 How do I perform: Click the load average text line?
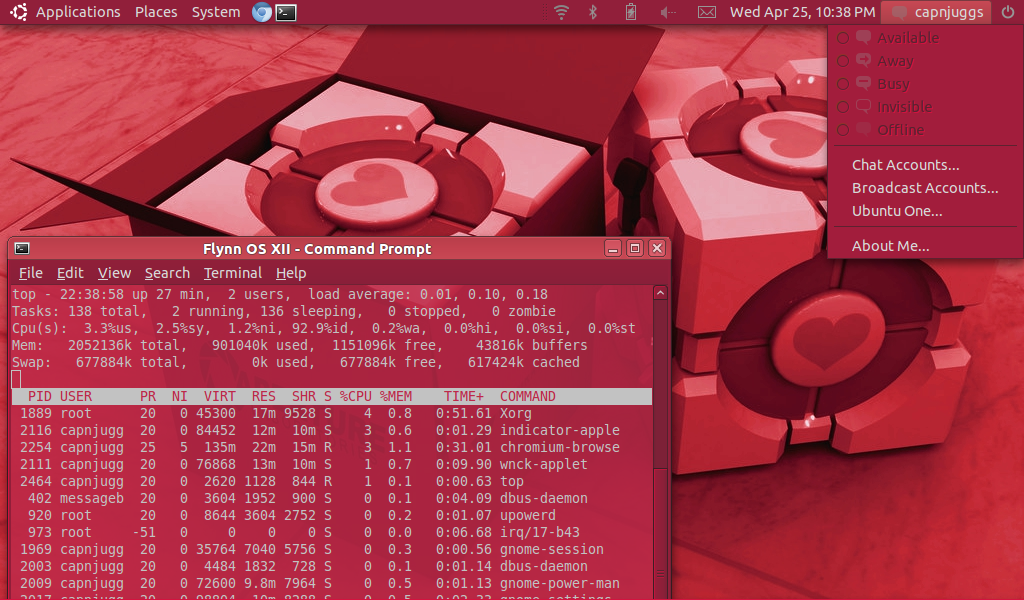[x=280, y=294]
